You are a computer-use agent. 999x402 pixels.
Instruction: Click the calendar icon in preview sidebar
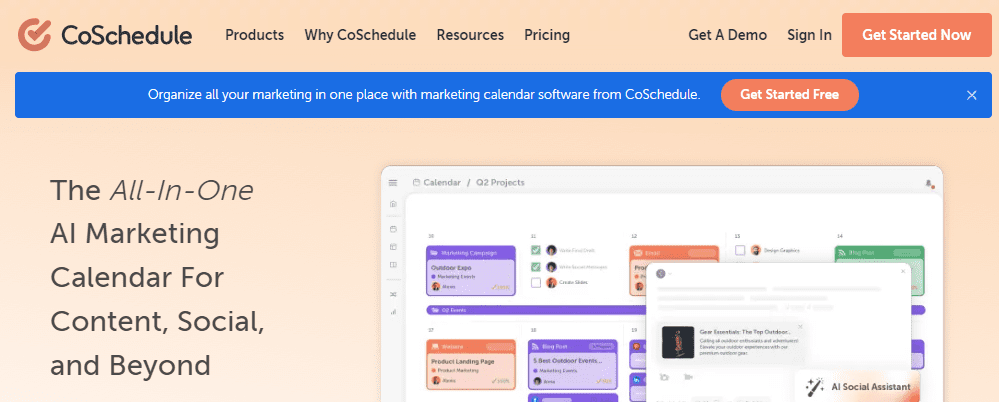click(393, 228)
